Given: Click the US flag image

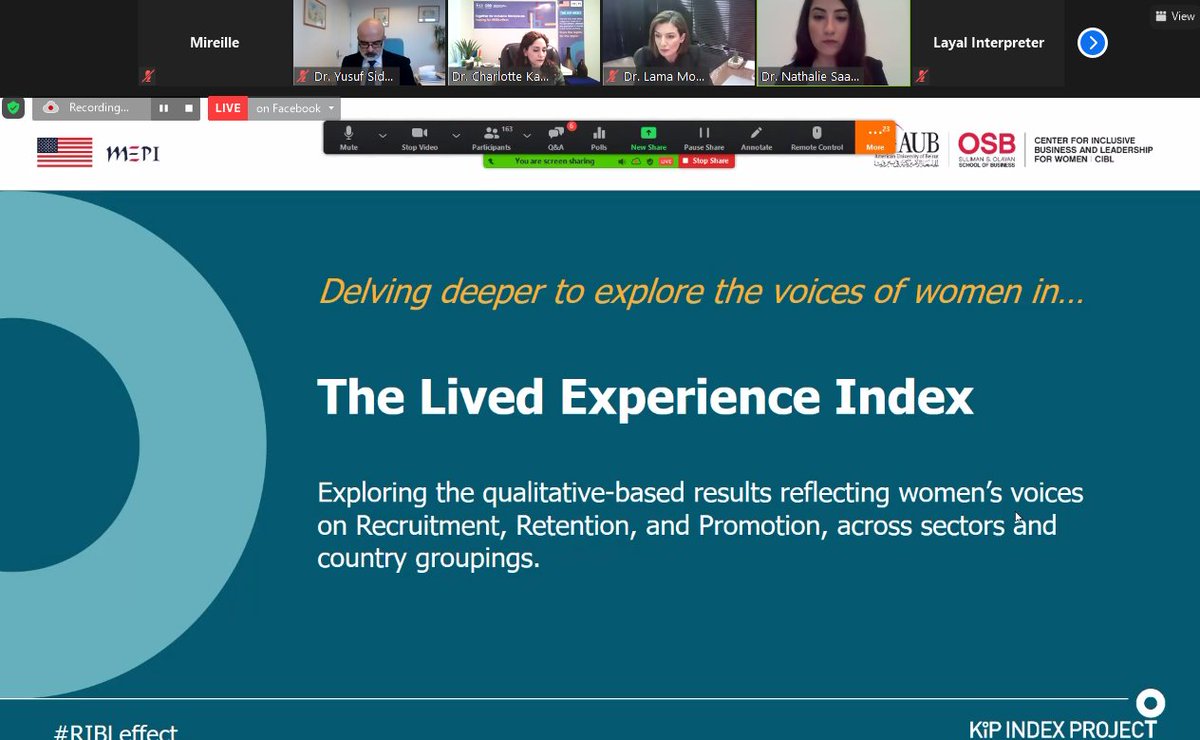Looking at the screenshot, I should (65, 152).
